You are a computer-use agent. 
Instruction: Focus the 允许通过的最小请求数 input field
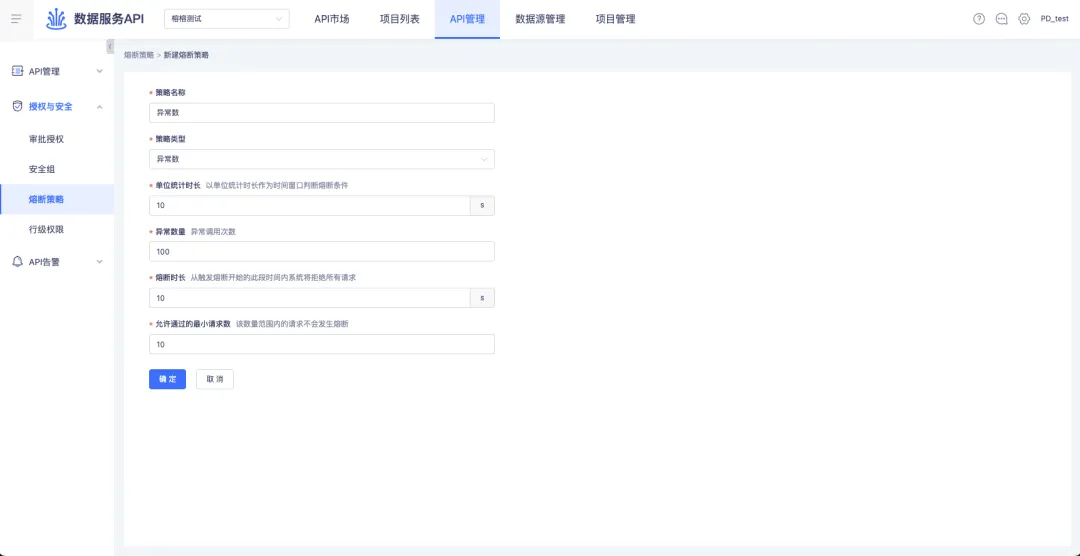[x=322, y=344]
